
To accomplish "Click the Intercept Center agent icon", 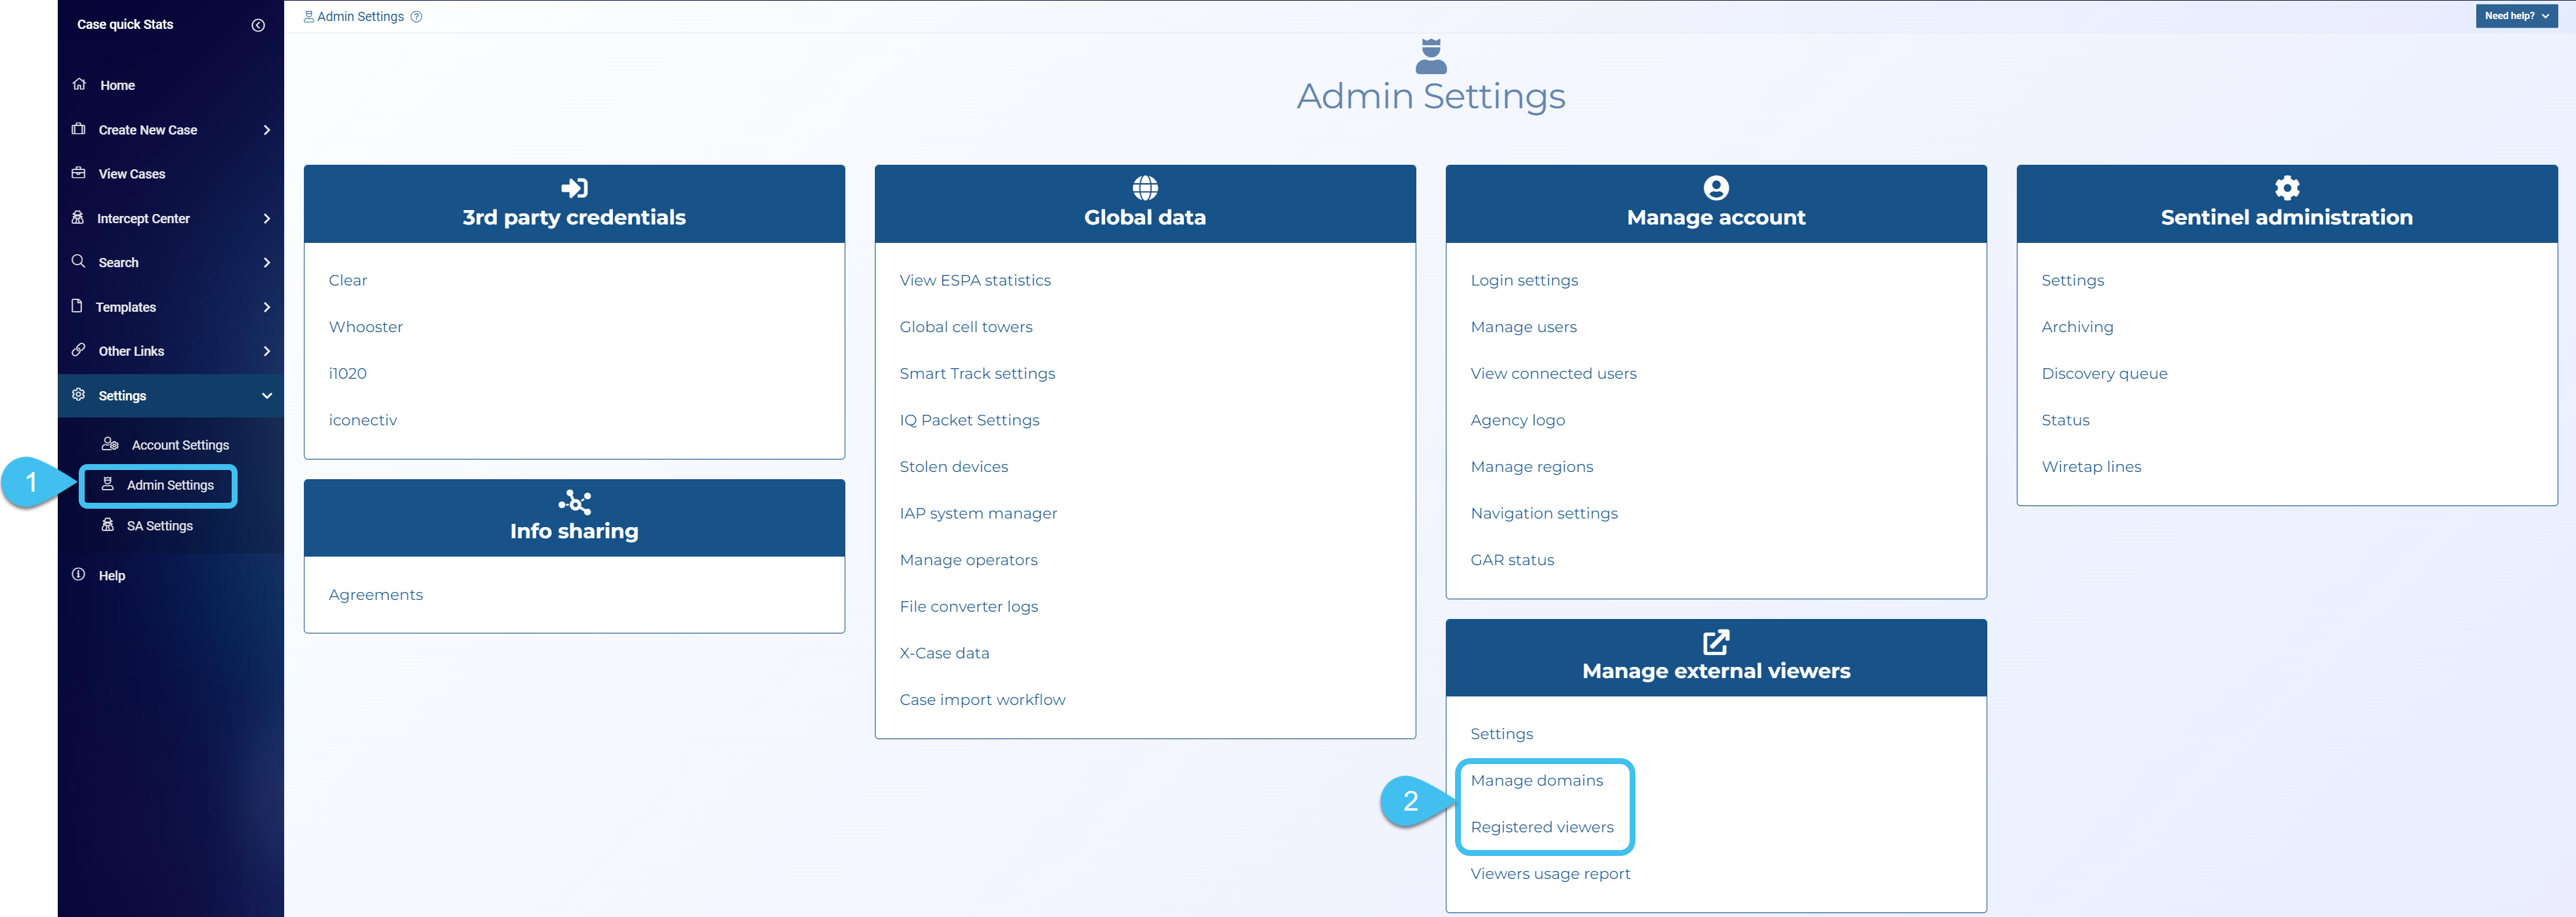I will (x=78, y=217).
